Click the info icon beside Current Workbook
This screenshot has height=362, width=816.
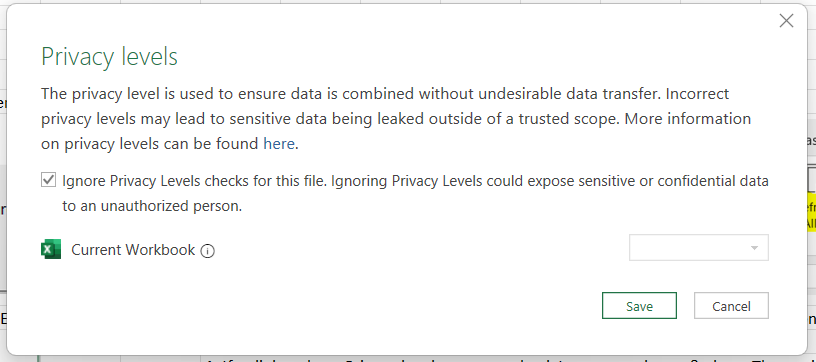pyautogui.click(x=208, y=251)
